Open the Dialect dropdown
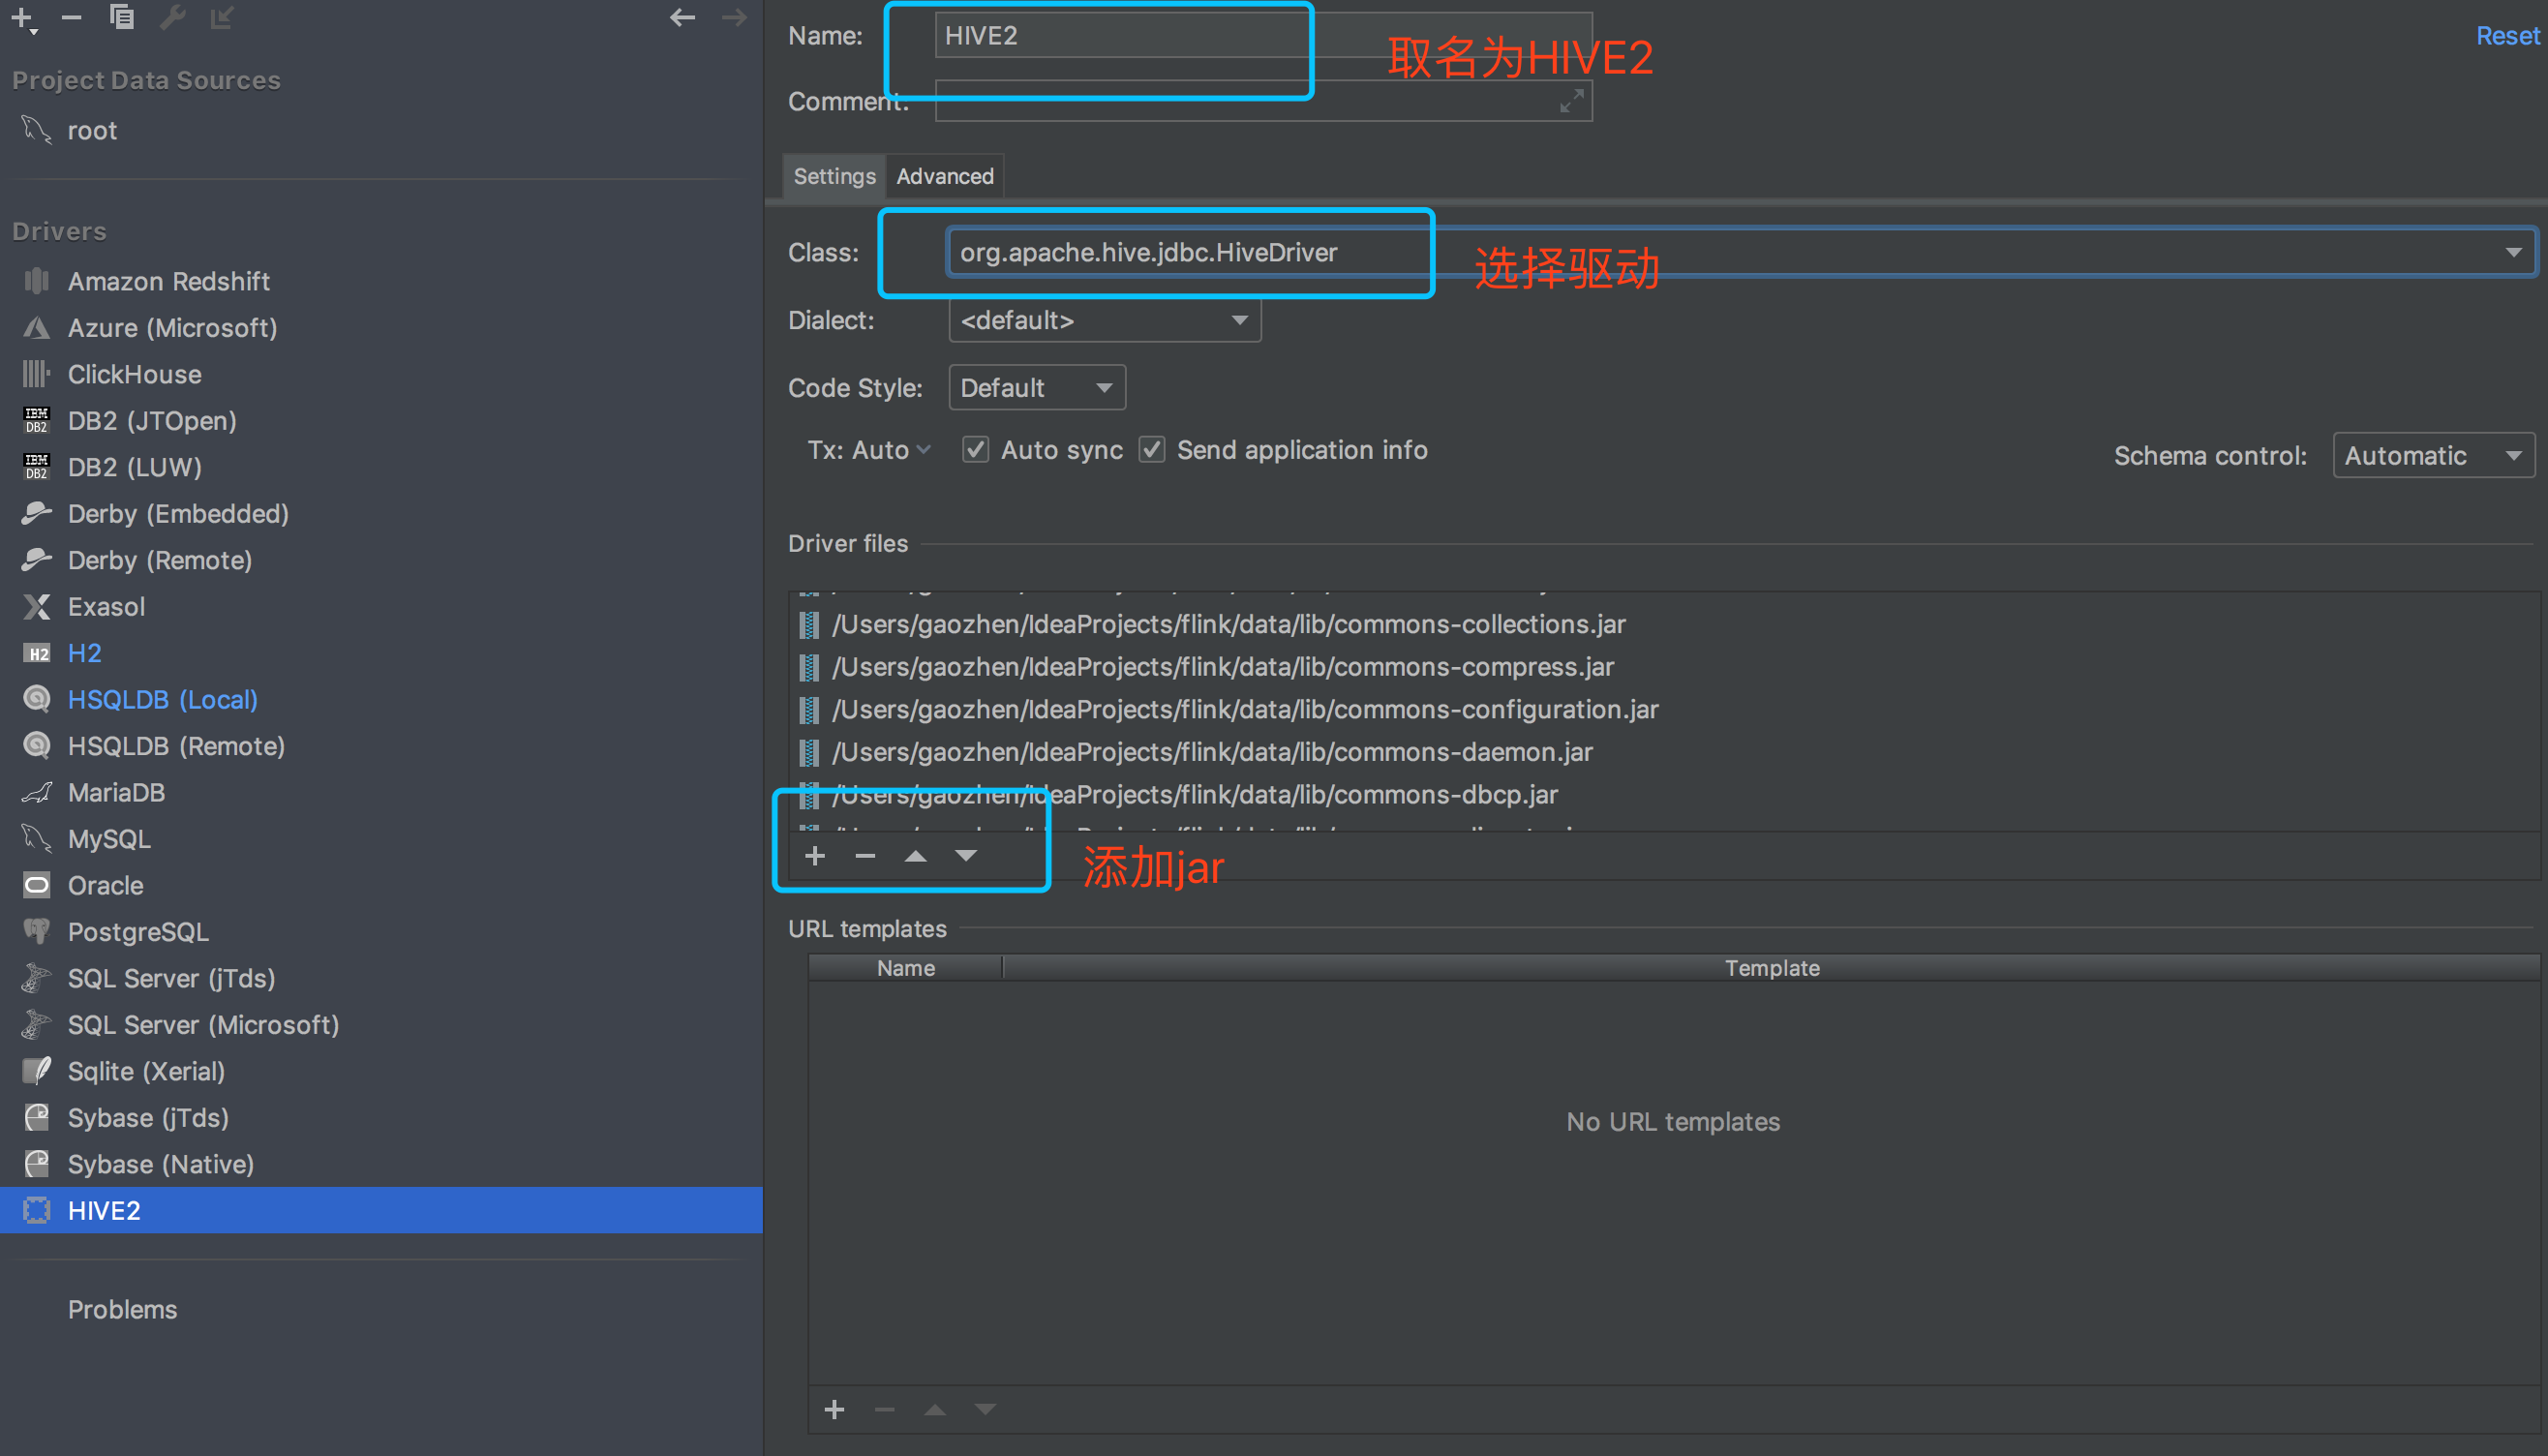This screenshot has height=1456, width=2548. tap(1104, 321)
